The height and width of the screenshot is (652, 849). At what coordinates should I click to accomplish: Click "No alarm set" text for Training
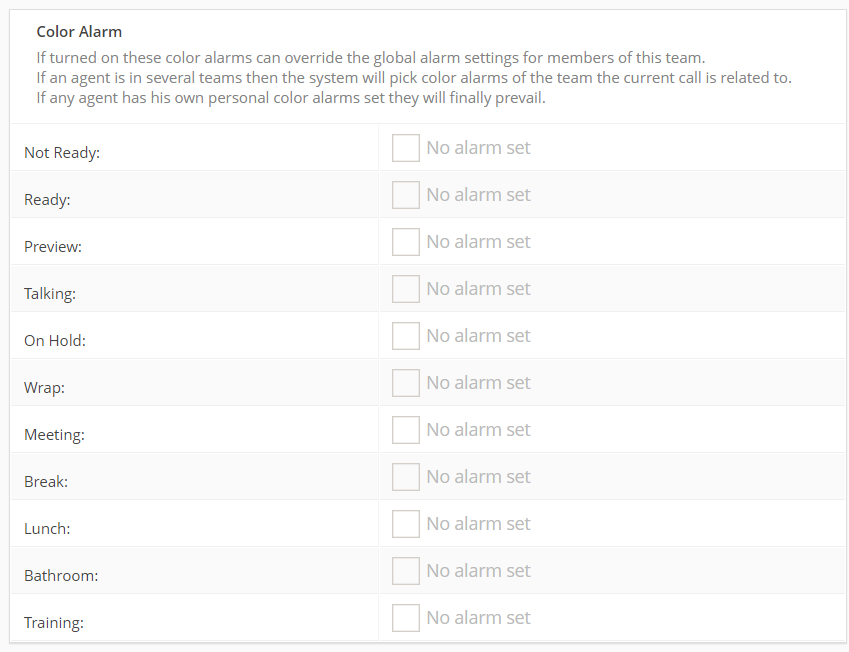click(x=478, y=617)
